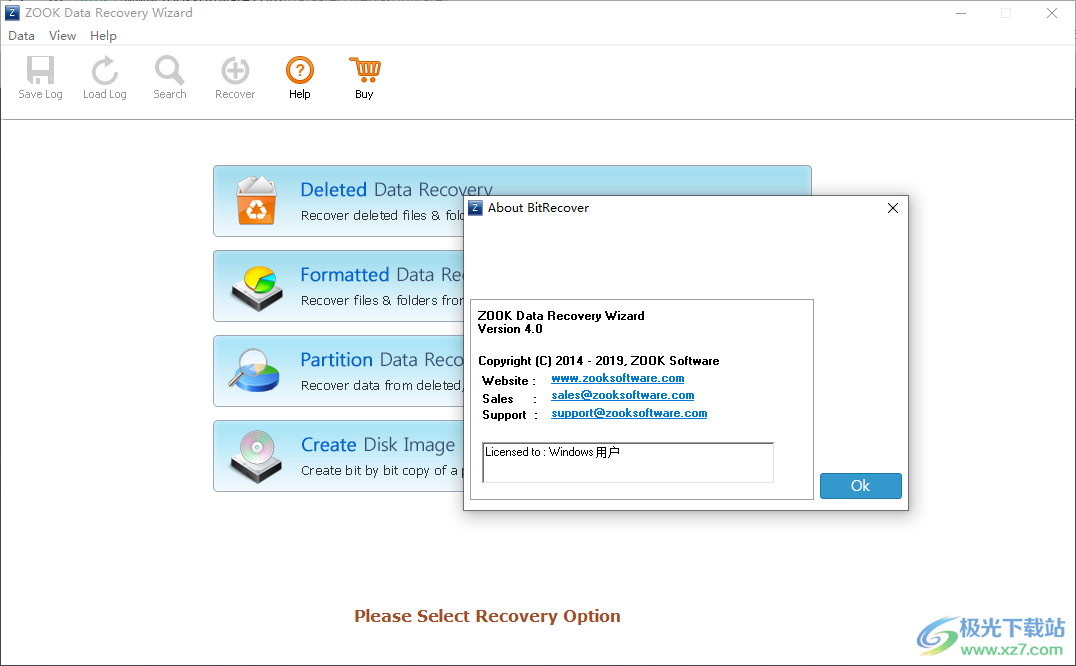
Task: Click the Ok button in About dialog
Action: click(x=860, y=485)
